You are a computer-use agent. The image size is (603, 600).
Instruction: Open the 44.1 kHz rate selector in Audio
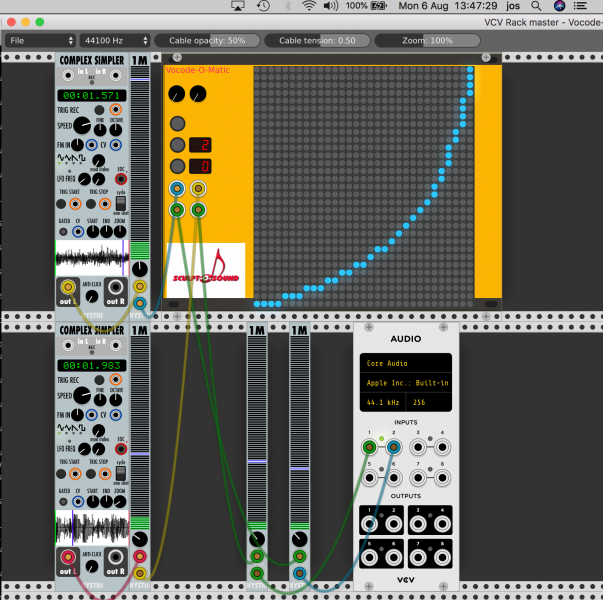click(383, 402)
